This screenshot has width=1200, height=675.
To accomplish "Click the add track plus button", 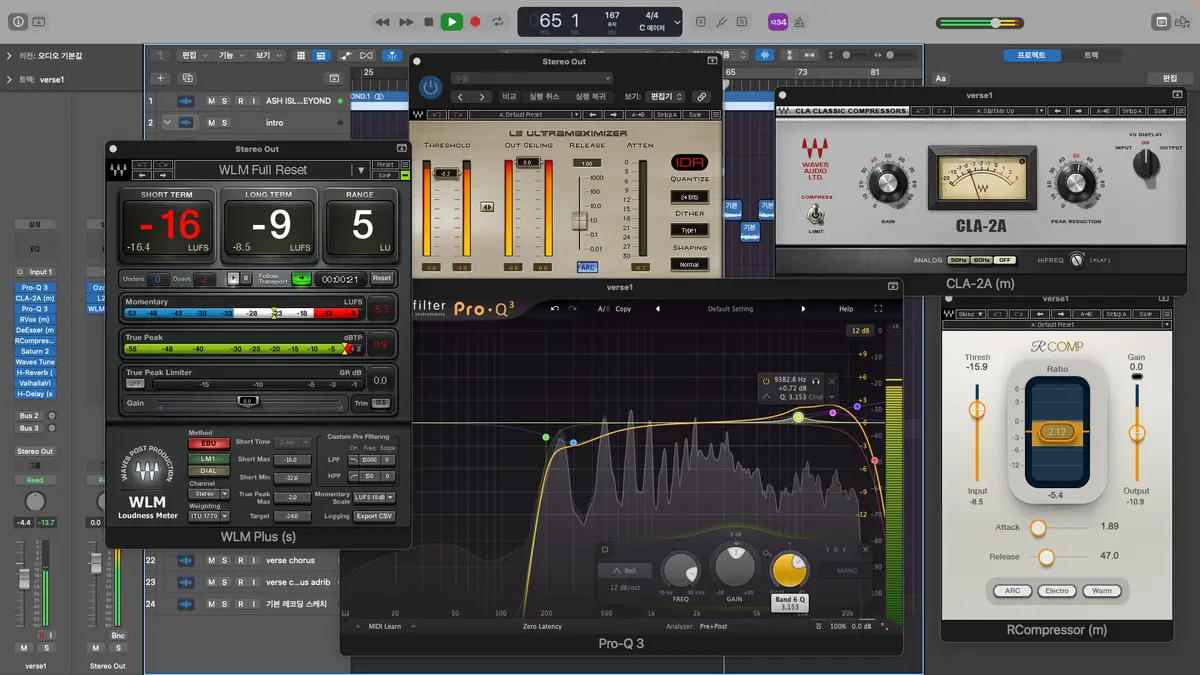I will [x=160, y=78].
